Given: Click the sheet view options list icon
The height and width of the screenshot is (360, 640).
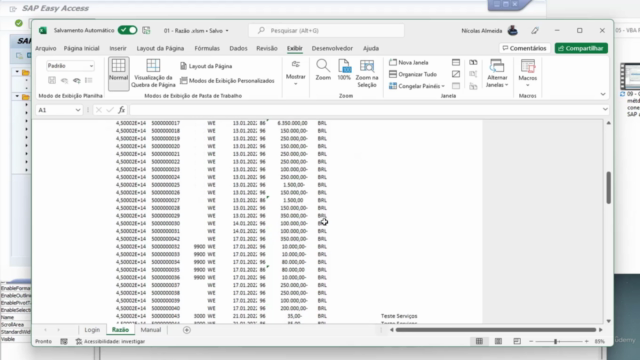Looking at the screenshot, I should (x=89, y=80).
